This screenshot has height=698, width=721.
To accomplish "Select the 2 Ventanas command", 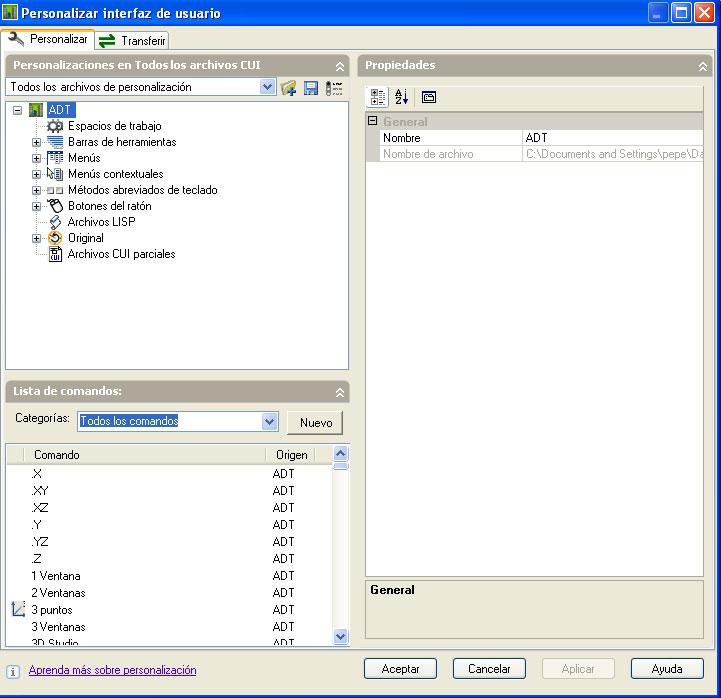I will [x=169, y=593].
